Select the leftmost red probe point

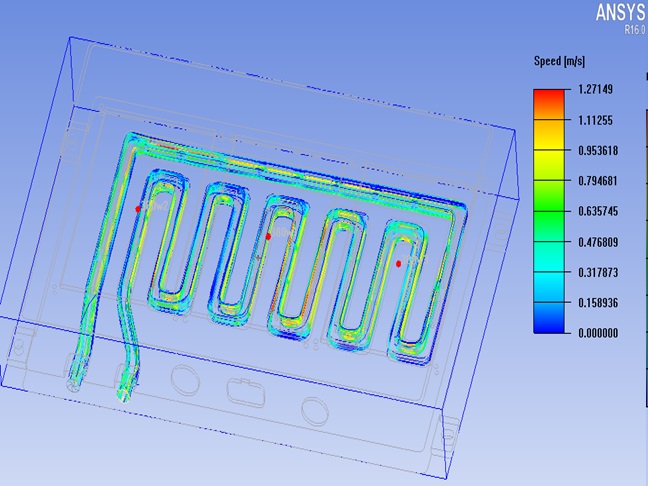pyautogui.click(x=139, y=208)
